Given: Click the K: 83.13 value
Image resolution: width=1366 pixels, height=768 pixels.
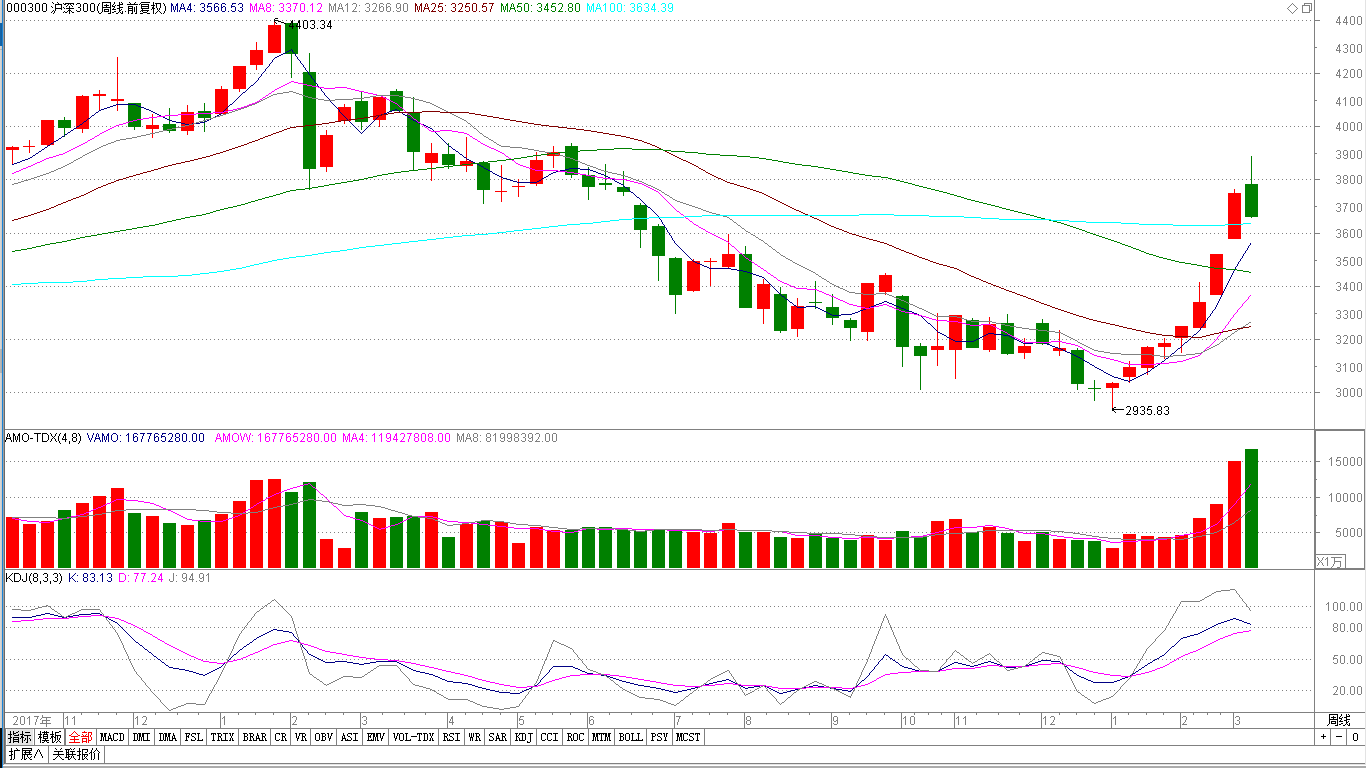Looking at the screenshot, I should click(88, 578).
